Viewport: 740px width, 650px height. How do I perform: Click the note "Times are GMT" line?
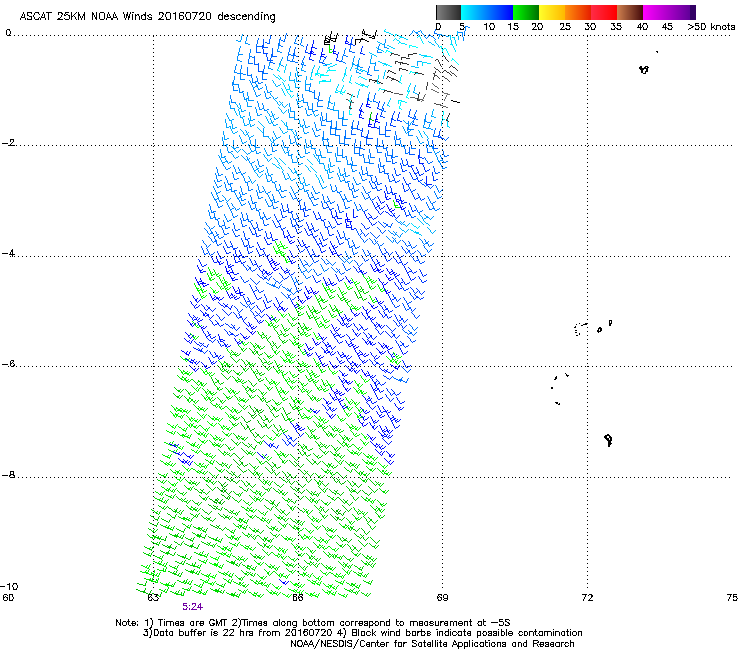click(312, 623)
